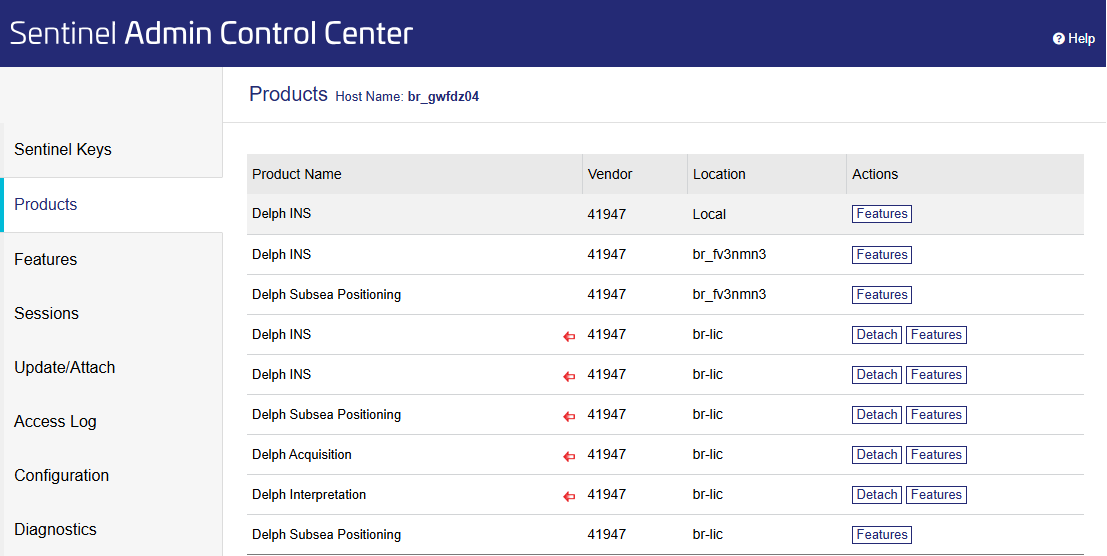Open Features for Delph Acquisition

coord(936,455)
